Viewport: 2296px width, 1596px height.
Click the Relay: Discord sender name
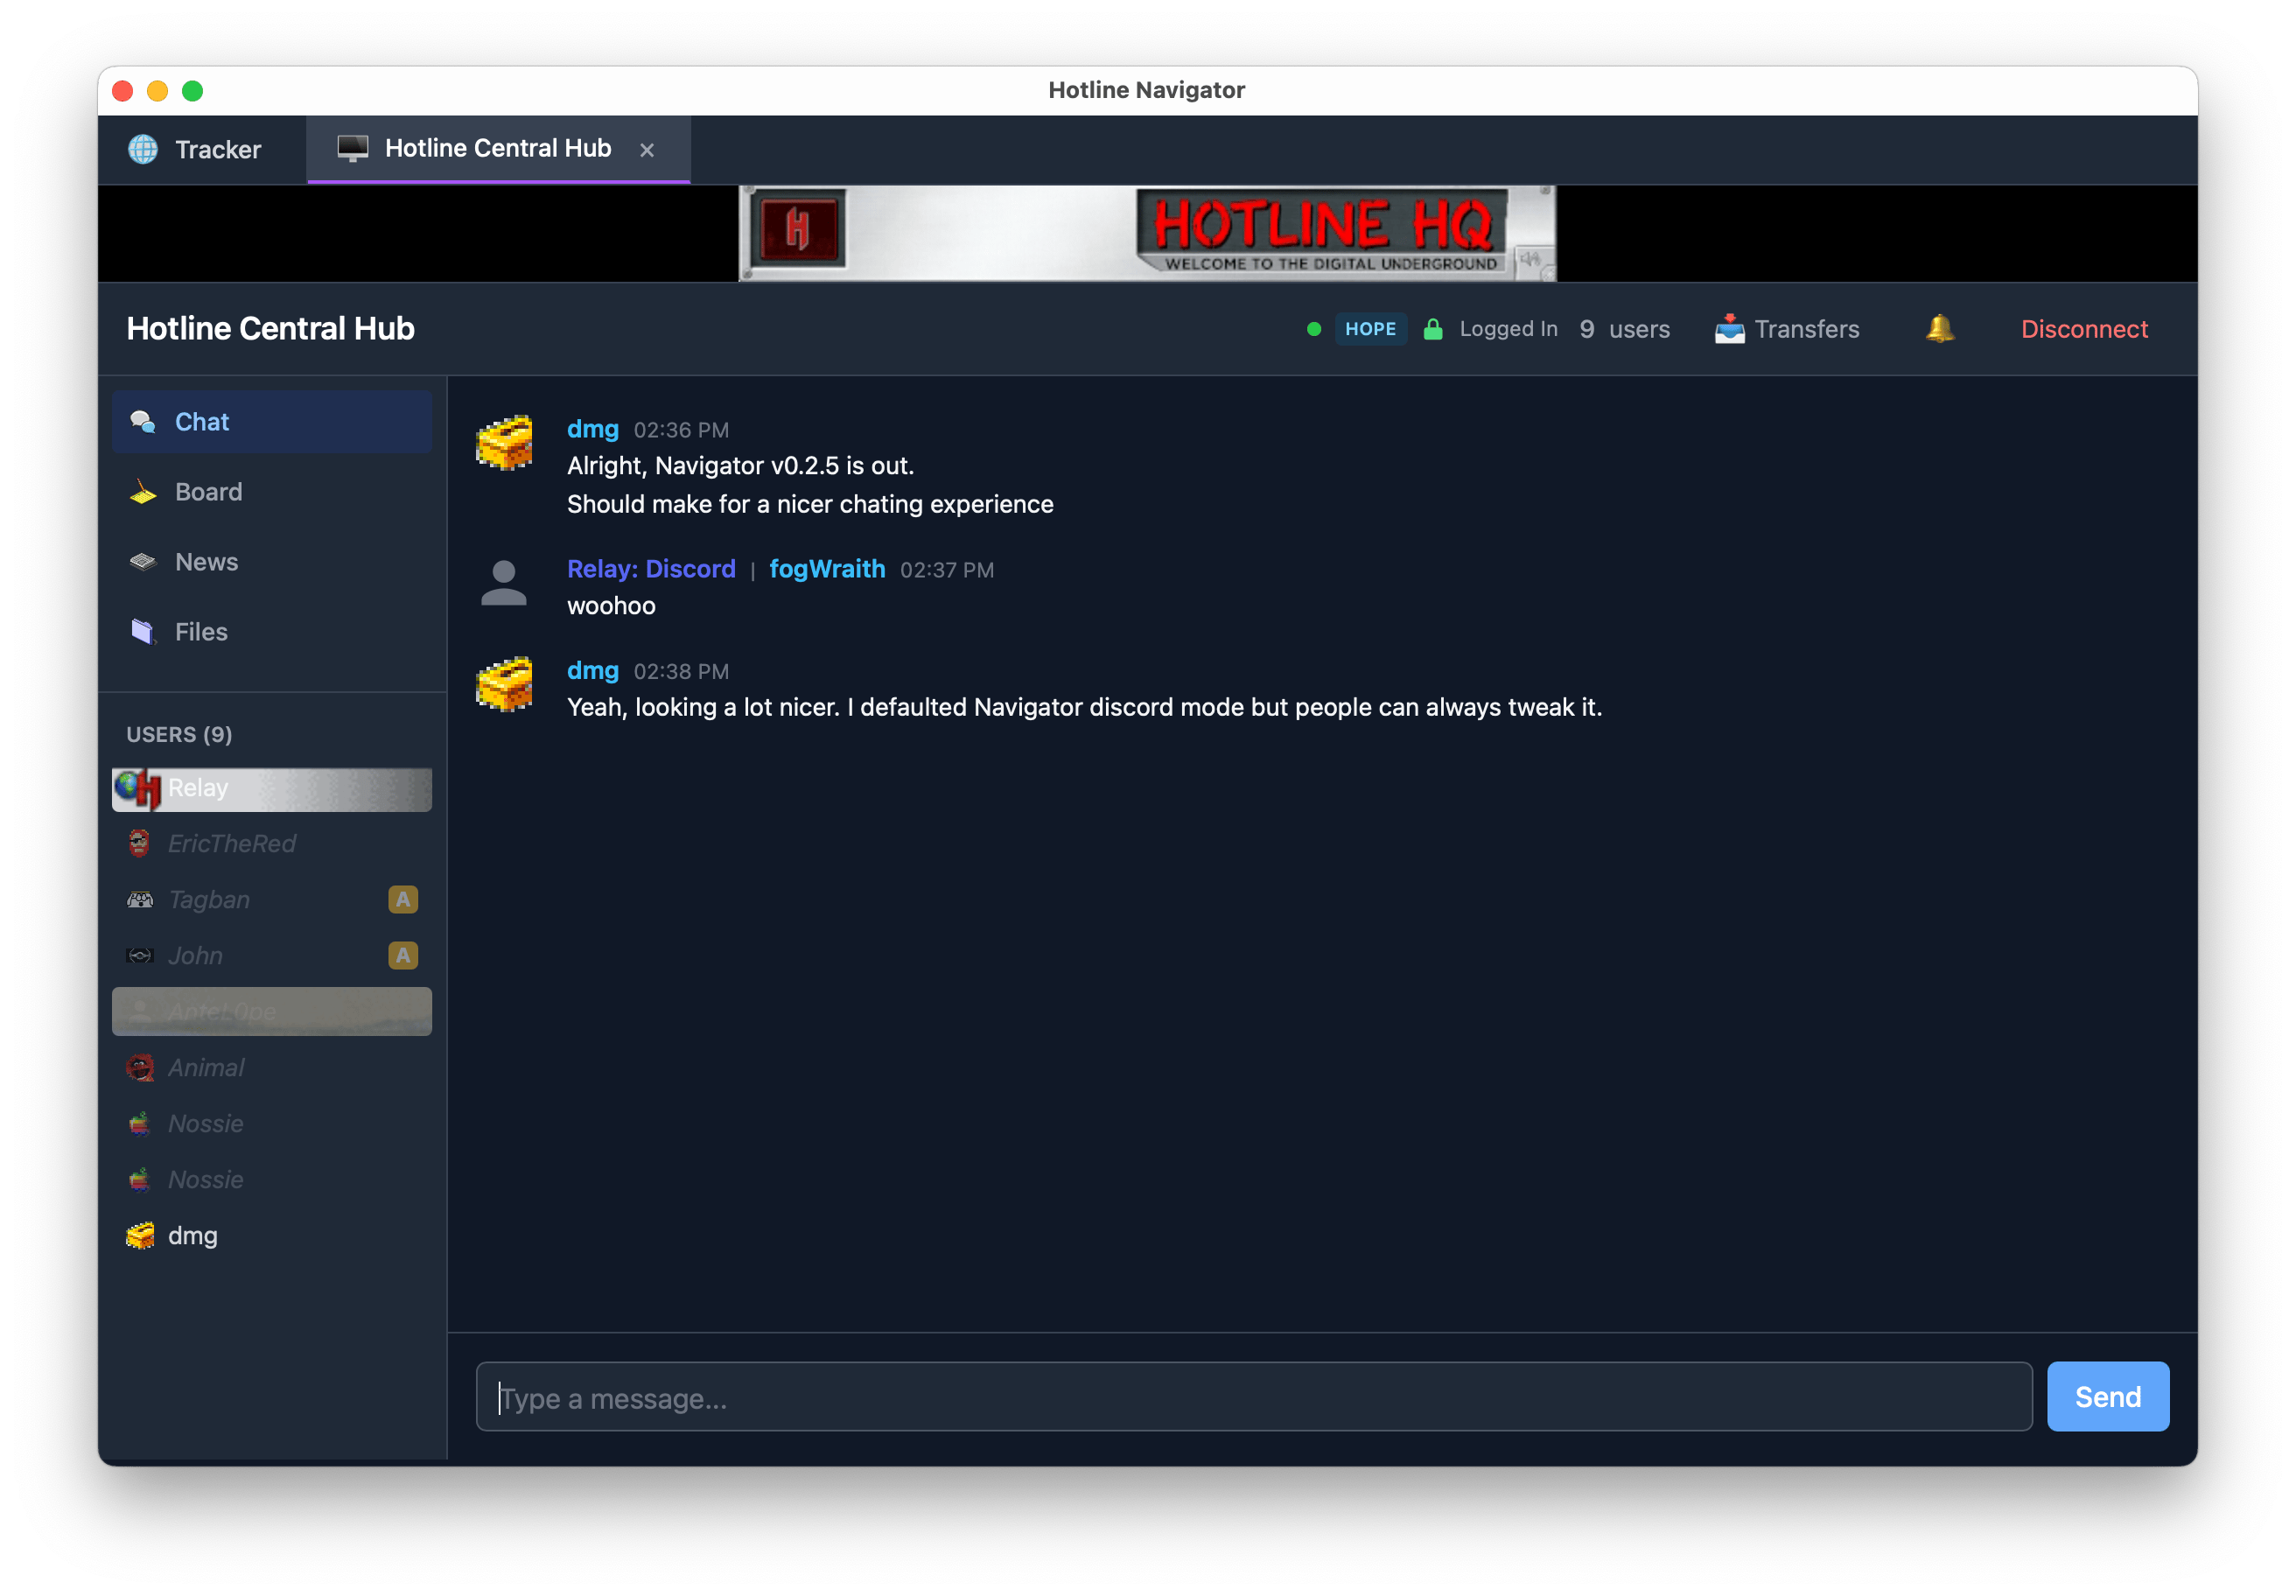(x=651, y=569)
